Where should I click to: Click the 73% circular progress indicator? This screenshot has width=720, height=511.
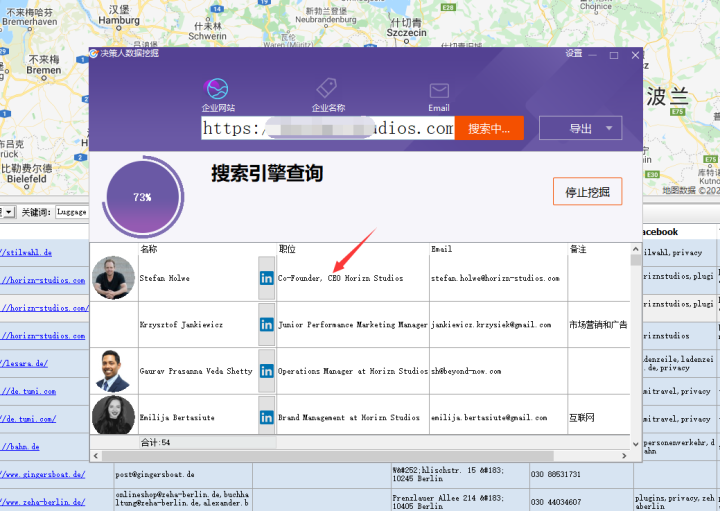(x=143, y=197)
